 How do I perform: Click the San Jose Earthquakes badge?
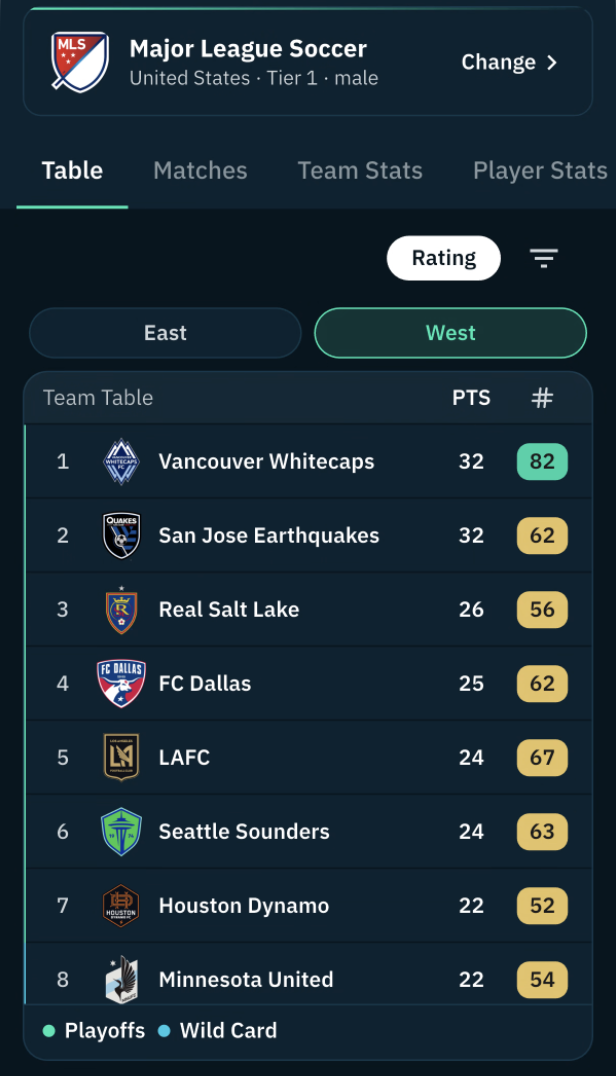click(x=121, y=535)
